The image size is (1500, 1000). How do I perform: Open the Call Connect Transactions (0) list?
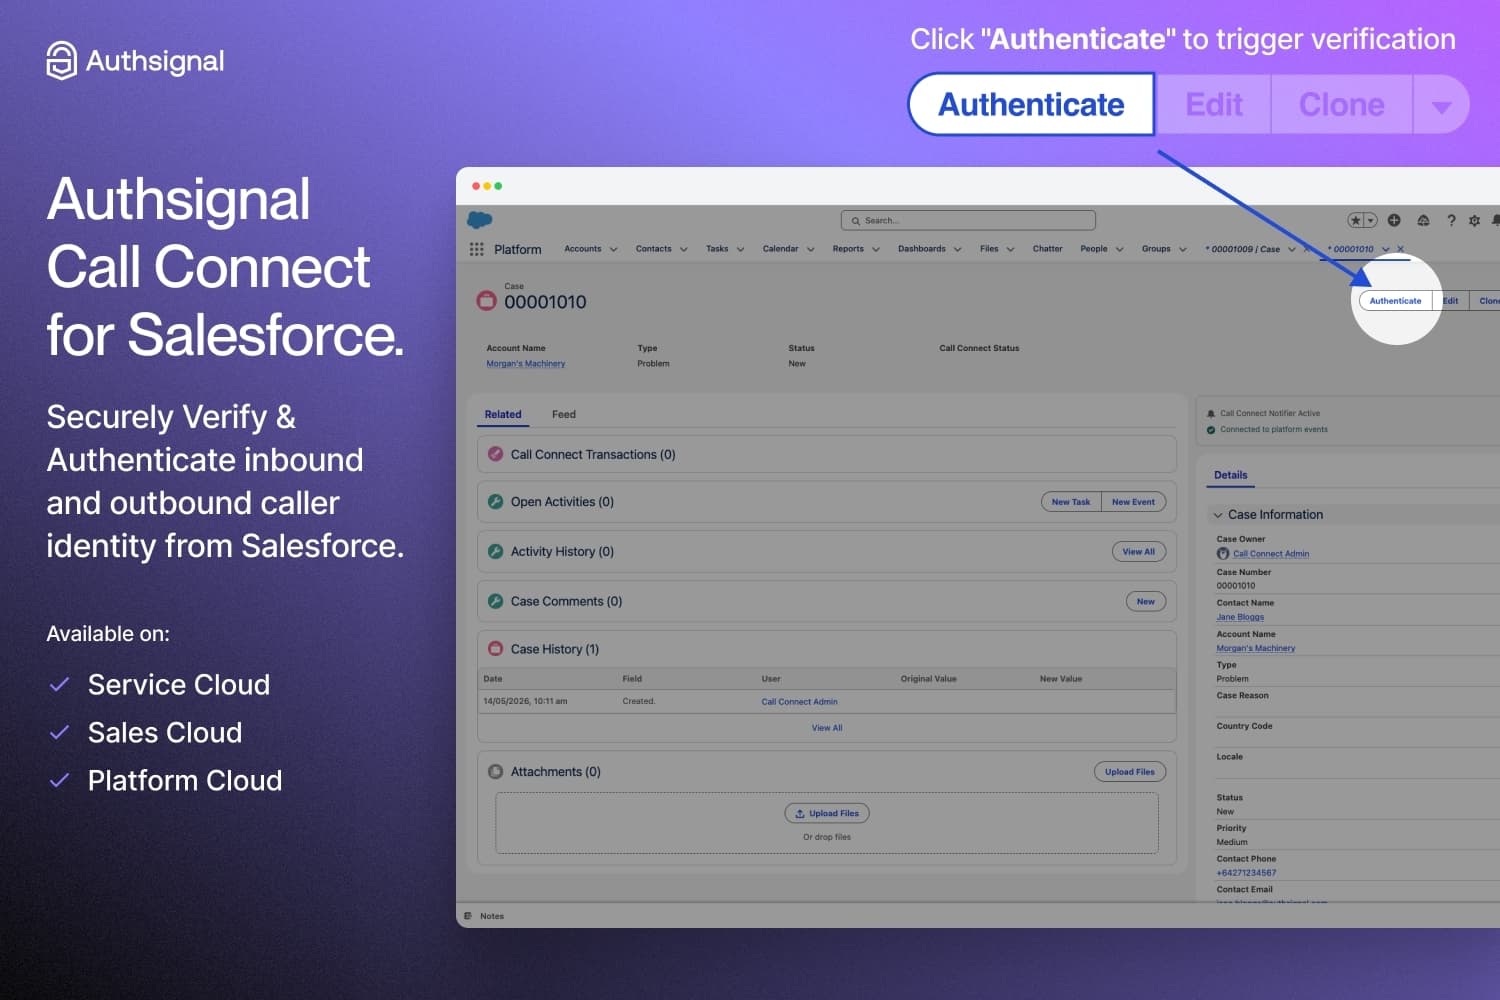click(593, 454)
